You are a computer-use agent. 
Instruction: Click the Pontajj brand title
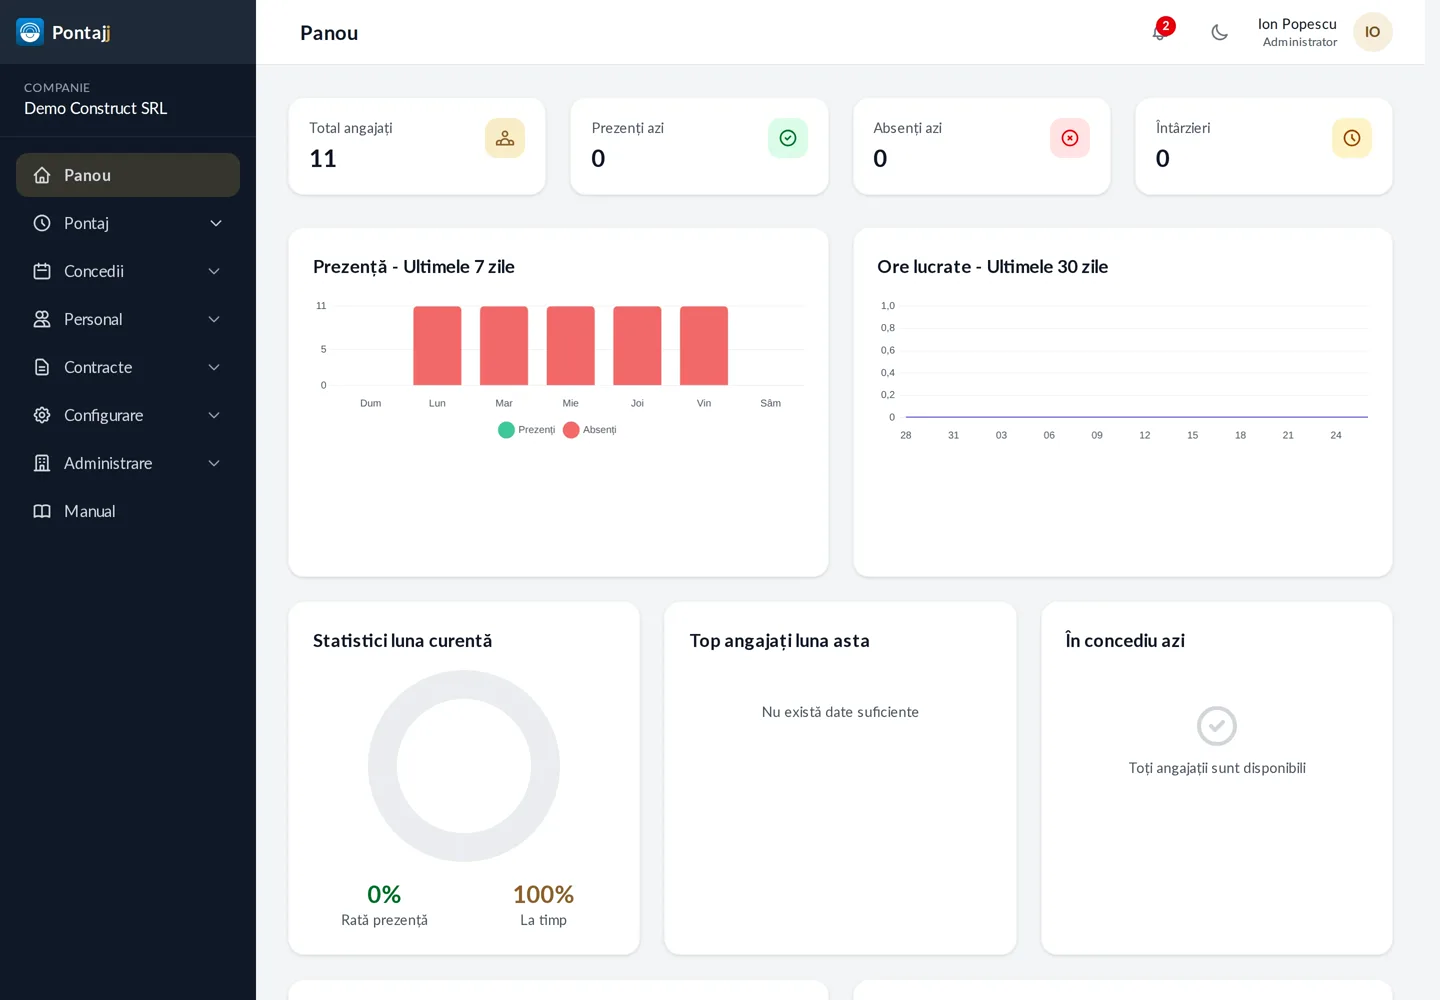[81, 33]
